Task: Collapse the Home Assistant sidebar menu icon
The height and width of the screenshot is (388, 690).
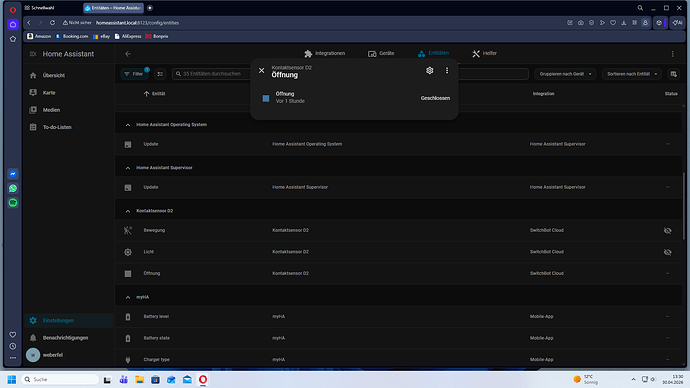Action: coord(33,54)
